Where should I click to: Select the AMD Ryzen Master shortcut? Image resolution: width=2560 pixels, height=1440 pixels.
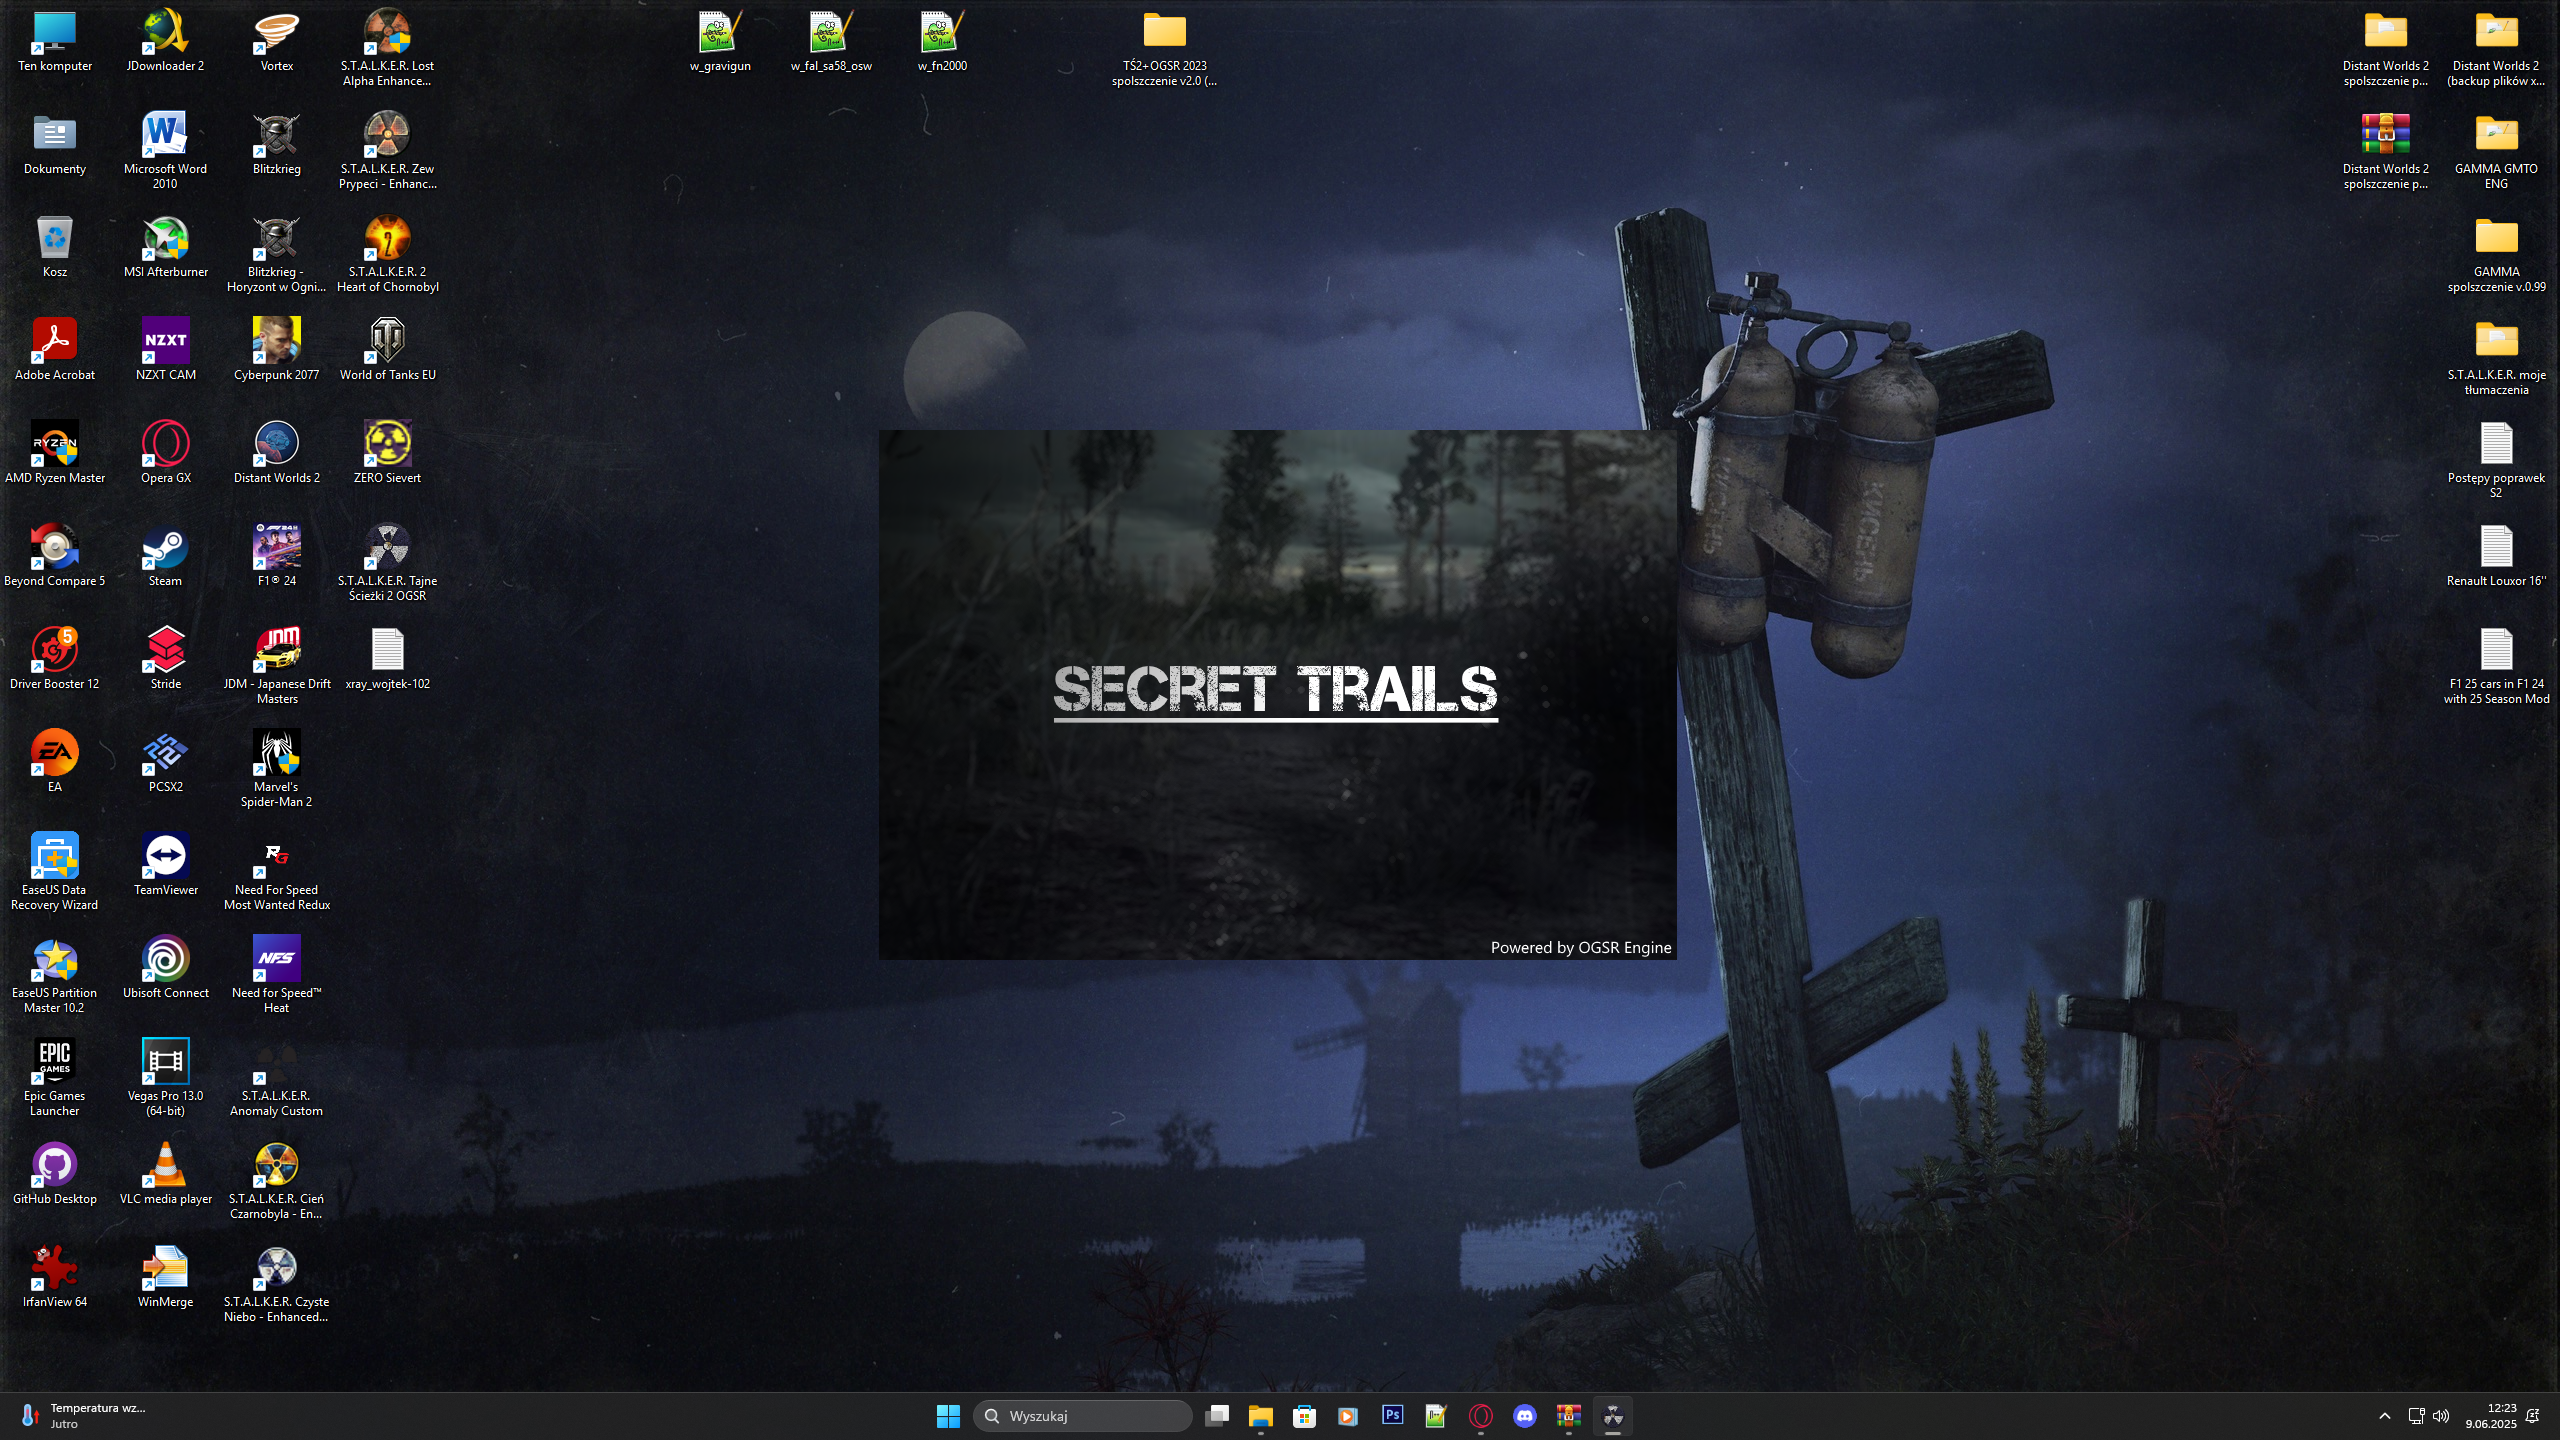(54, 454)
